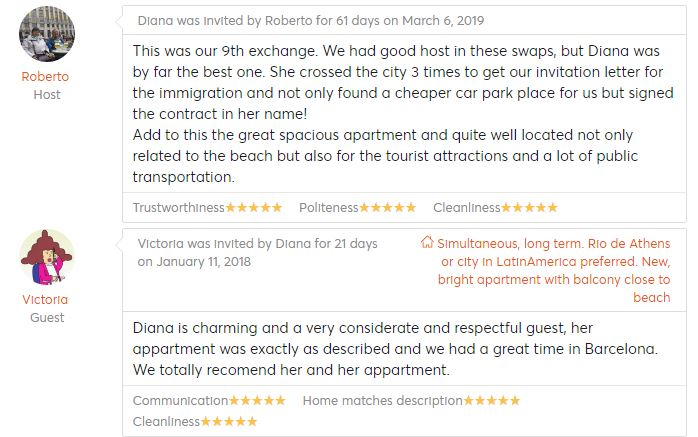Click the 'Home matches description' stars
698x437 pixels.
point(491,401)
